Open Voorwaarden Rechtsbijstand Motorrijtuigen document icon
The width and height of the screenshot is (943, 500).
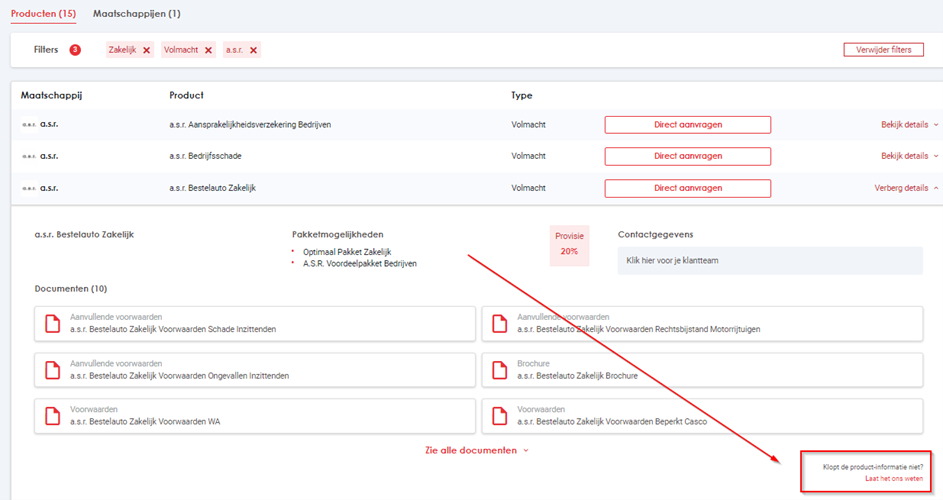(497, 323)
